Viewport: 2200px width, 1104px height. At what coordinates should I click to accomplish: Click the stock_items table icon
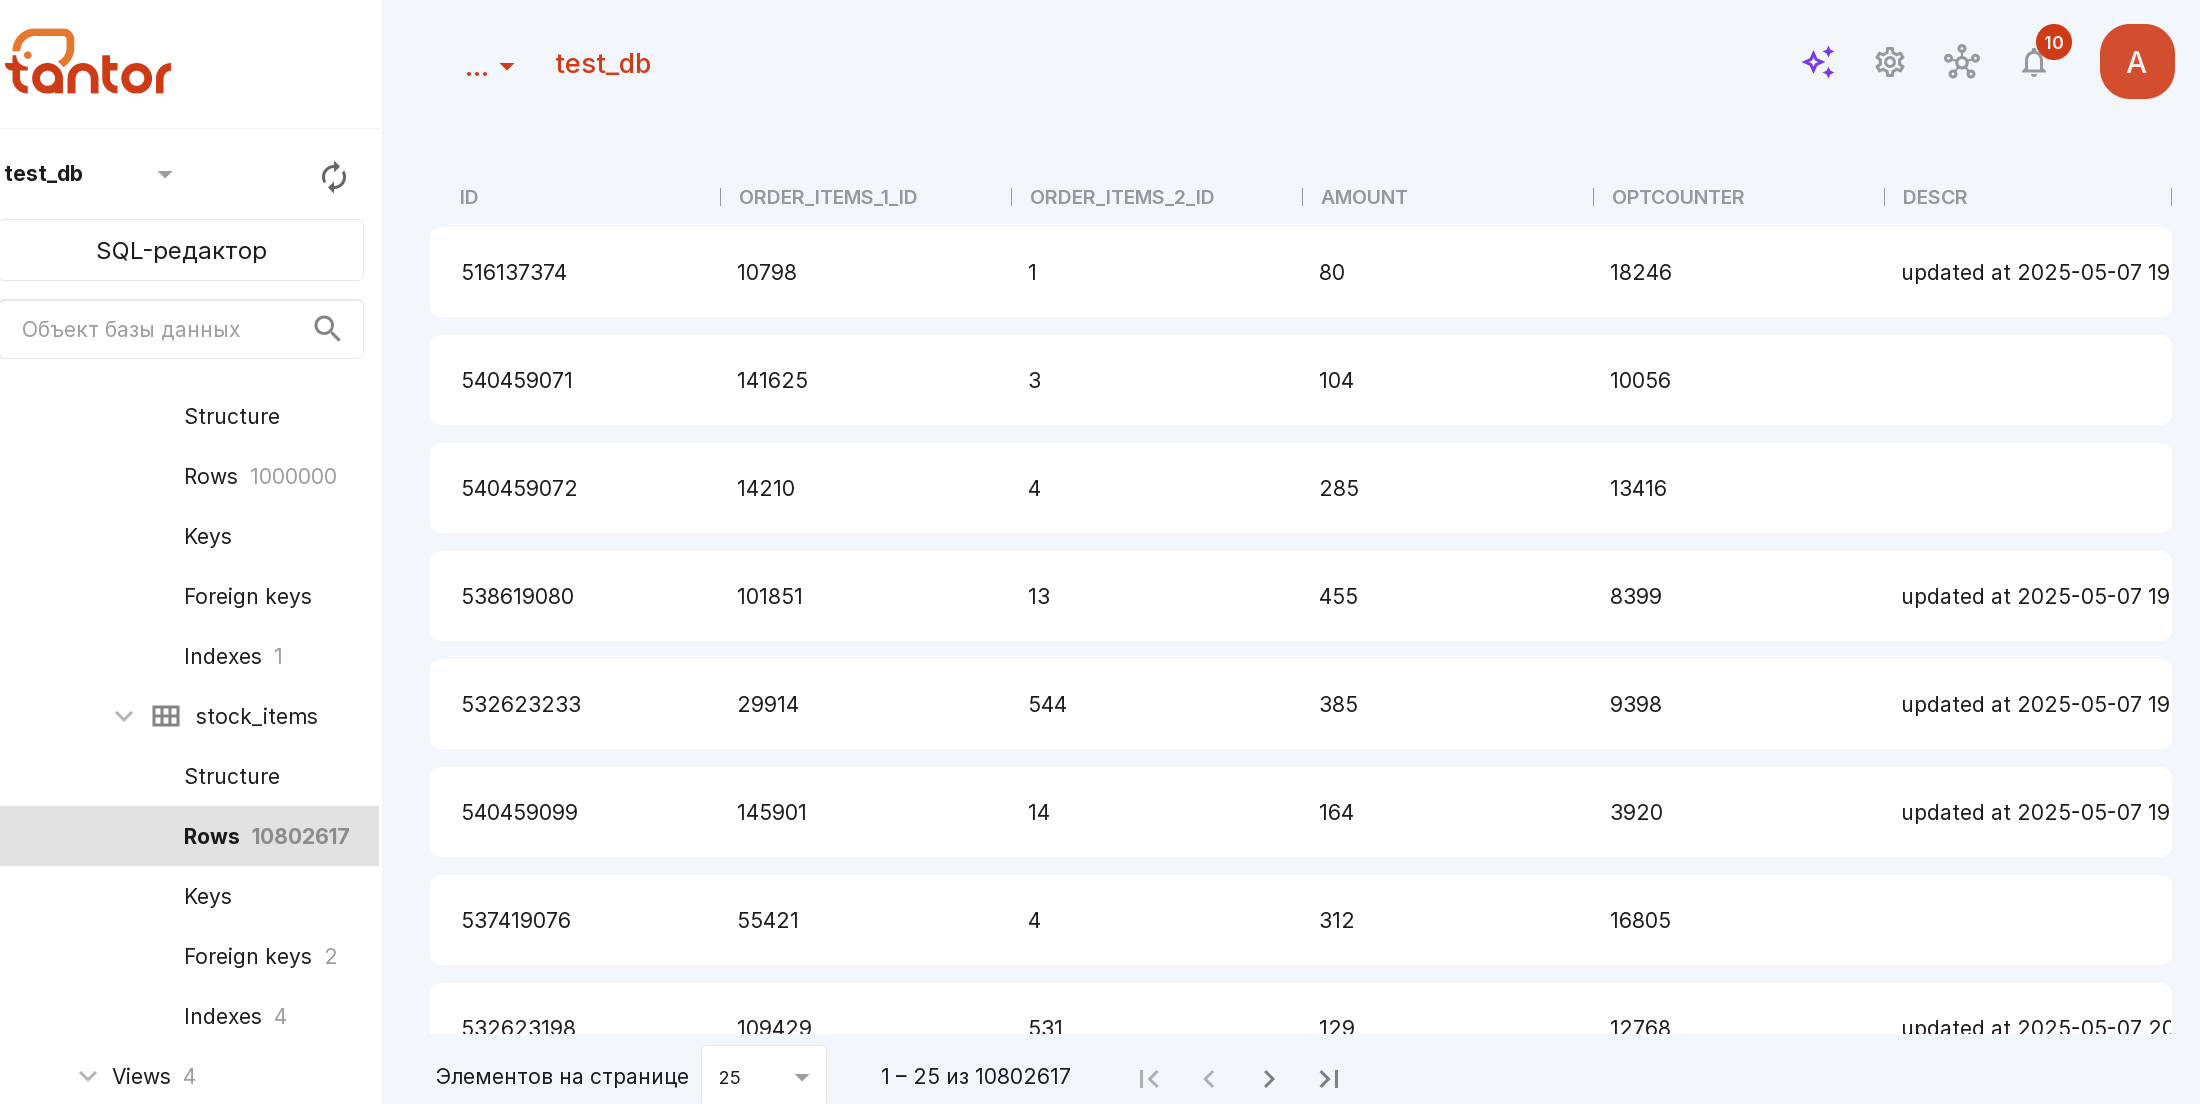coord(166,716)
